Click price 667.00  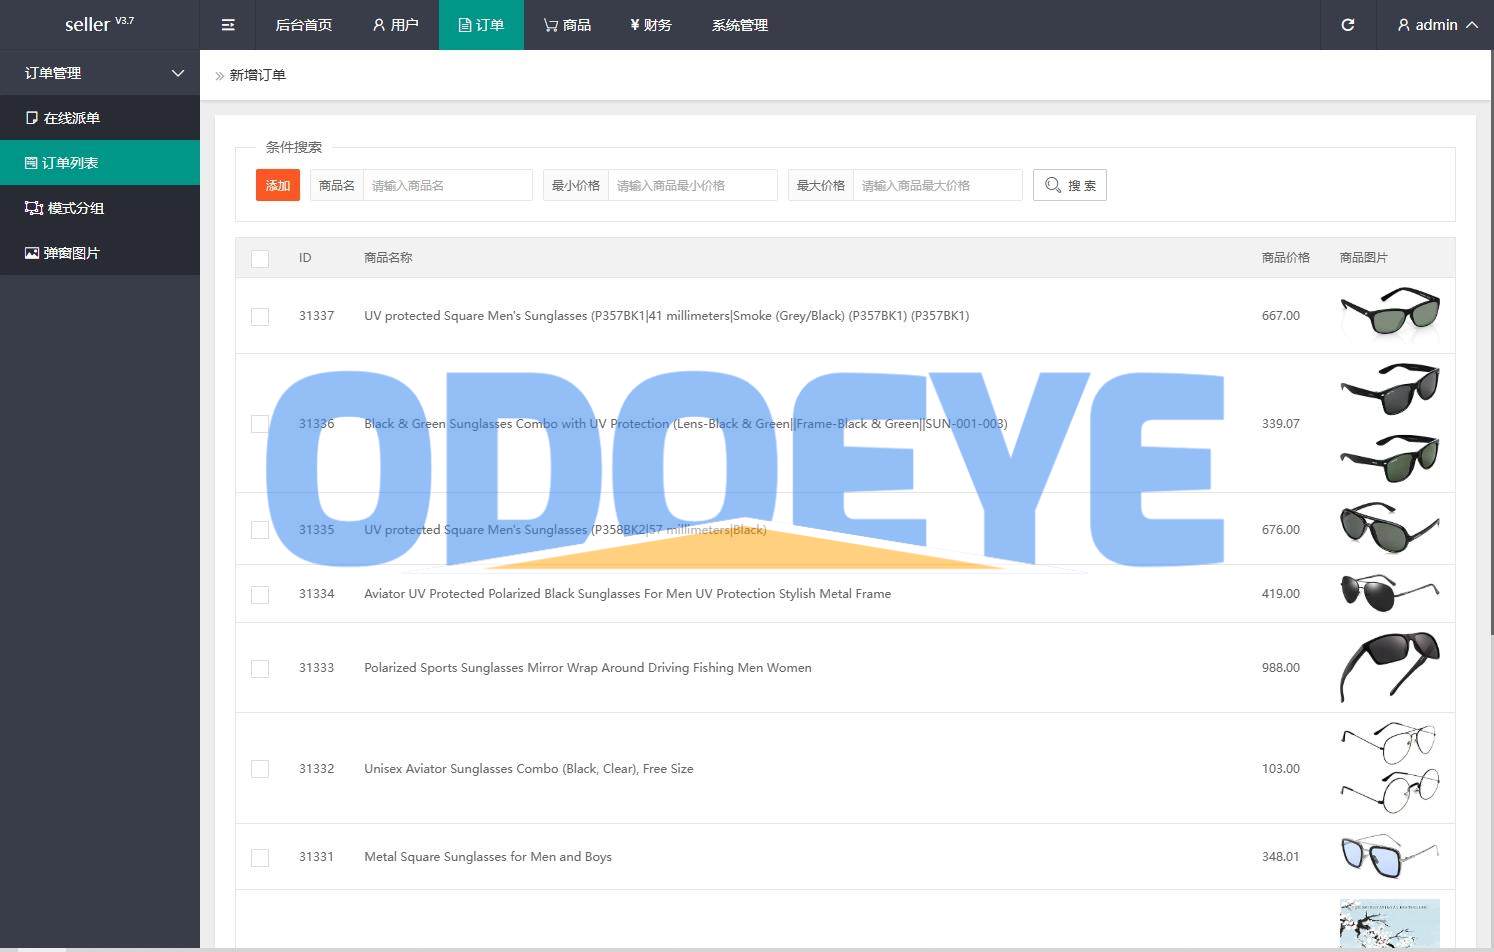(1281, 316)
